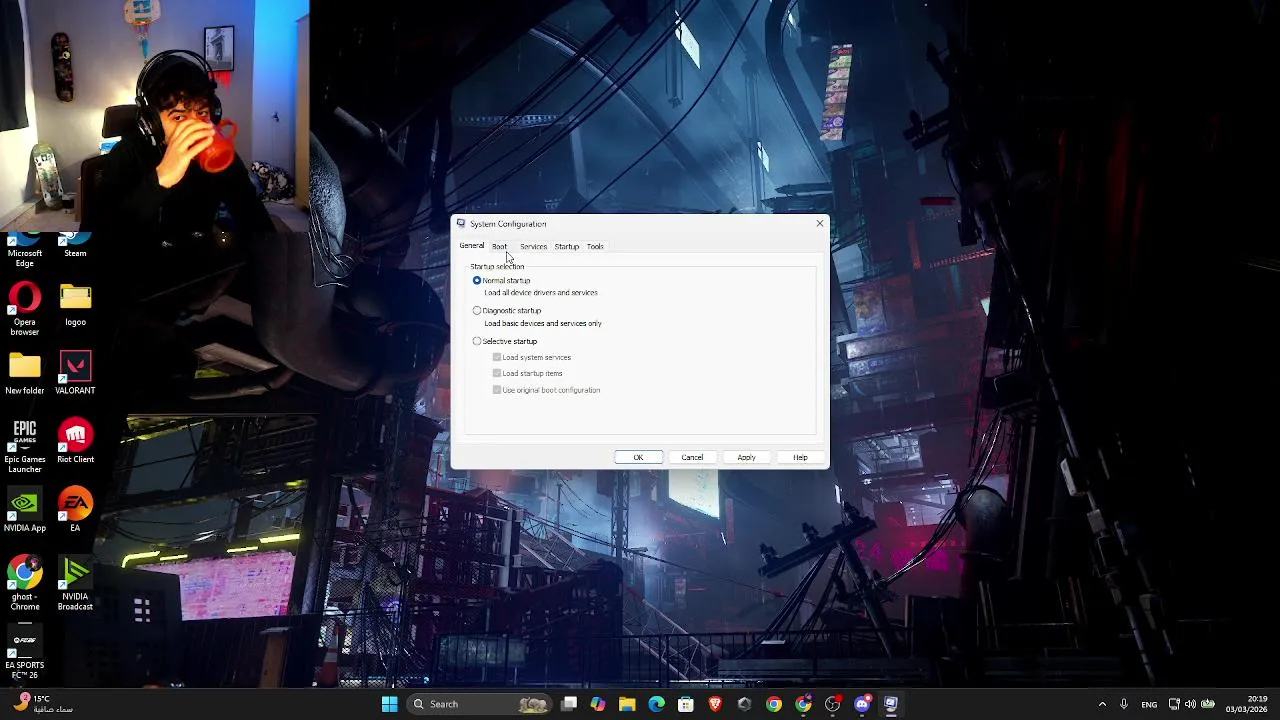The image size is (1280, 720).
Task: Switch to the Tools tab
Action: click(x=595, y=246)
